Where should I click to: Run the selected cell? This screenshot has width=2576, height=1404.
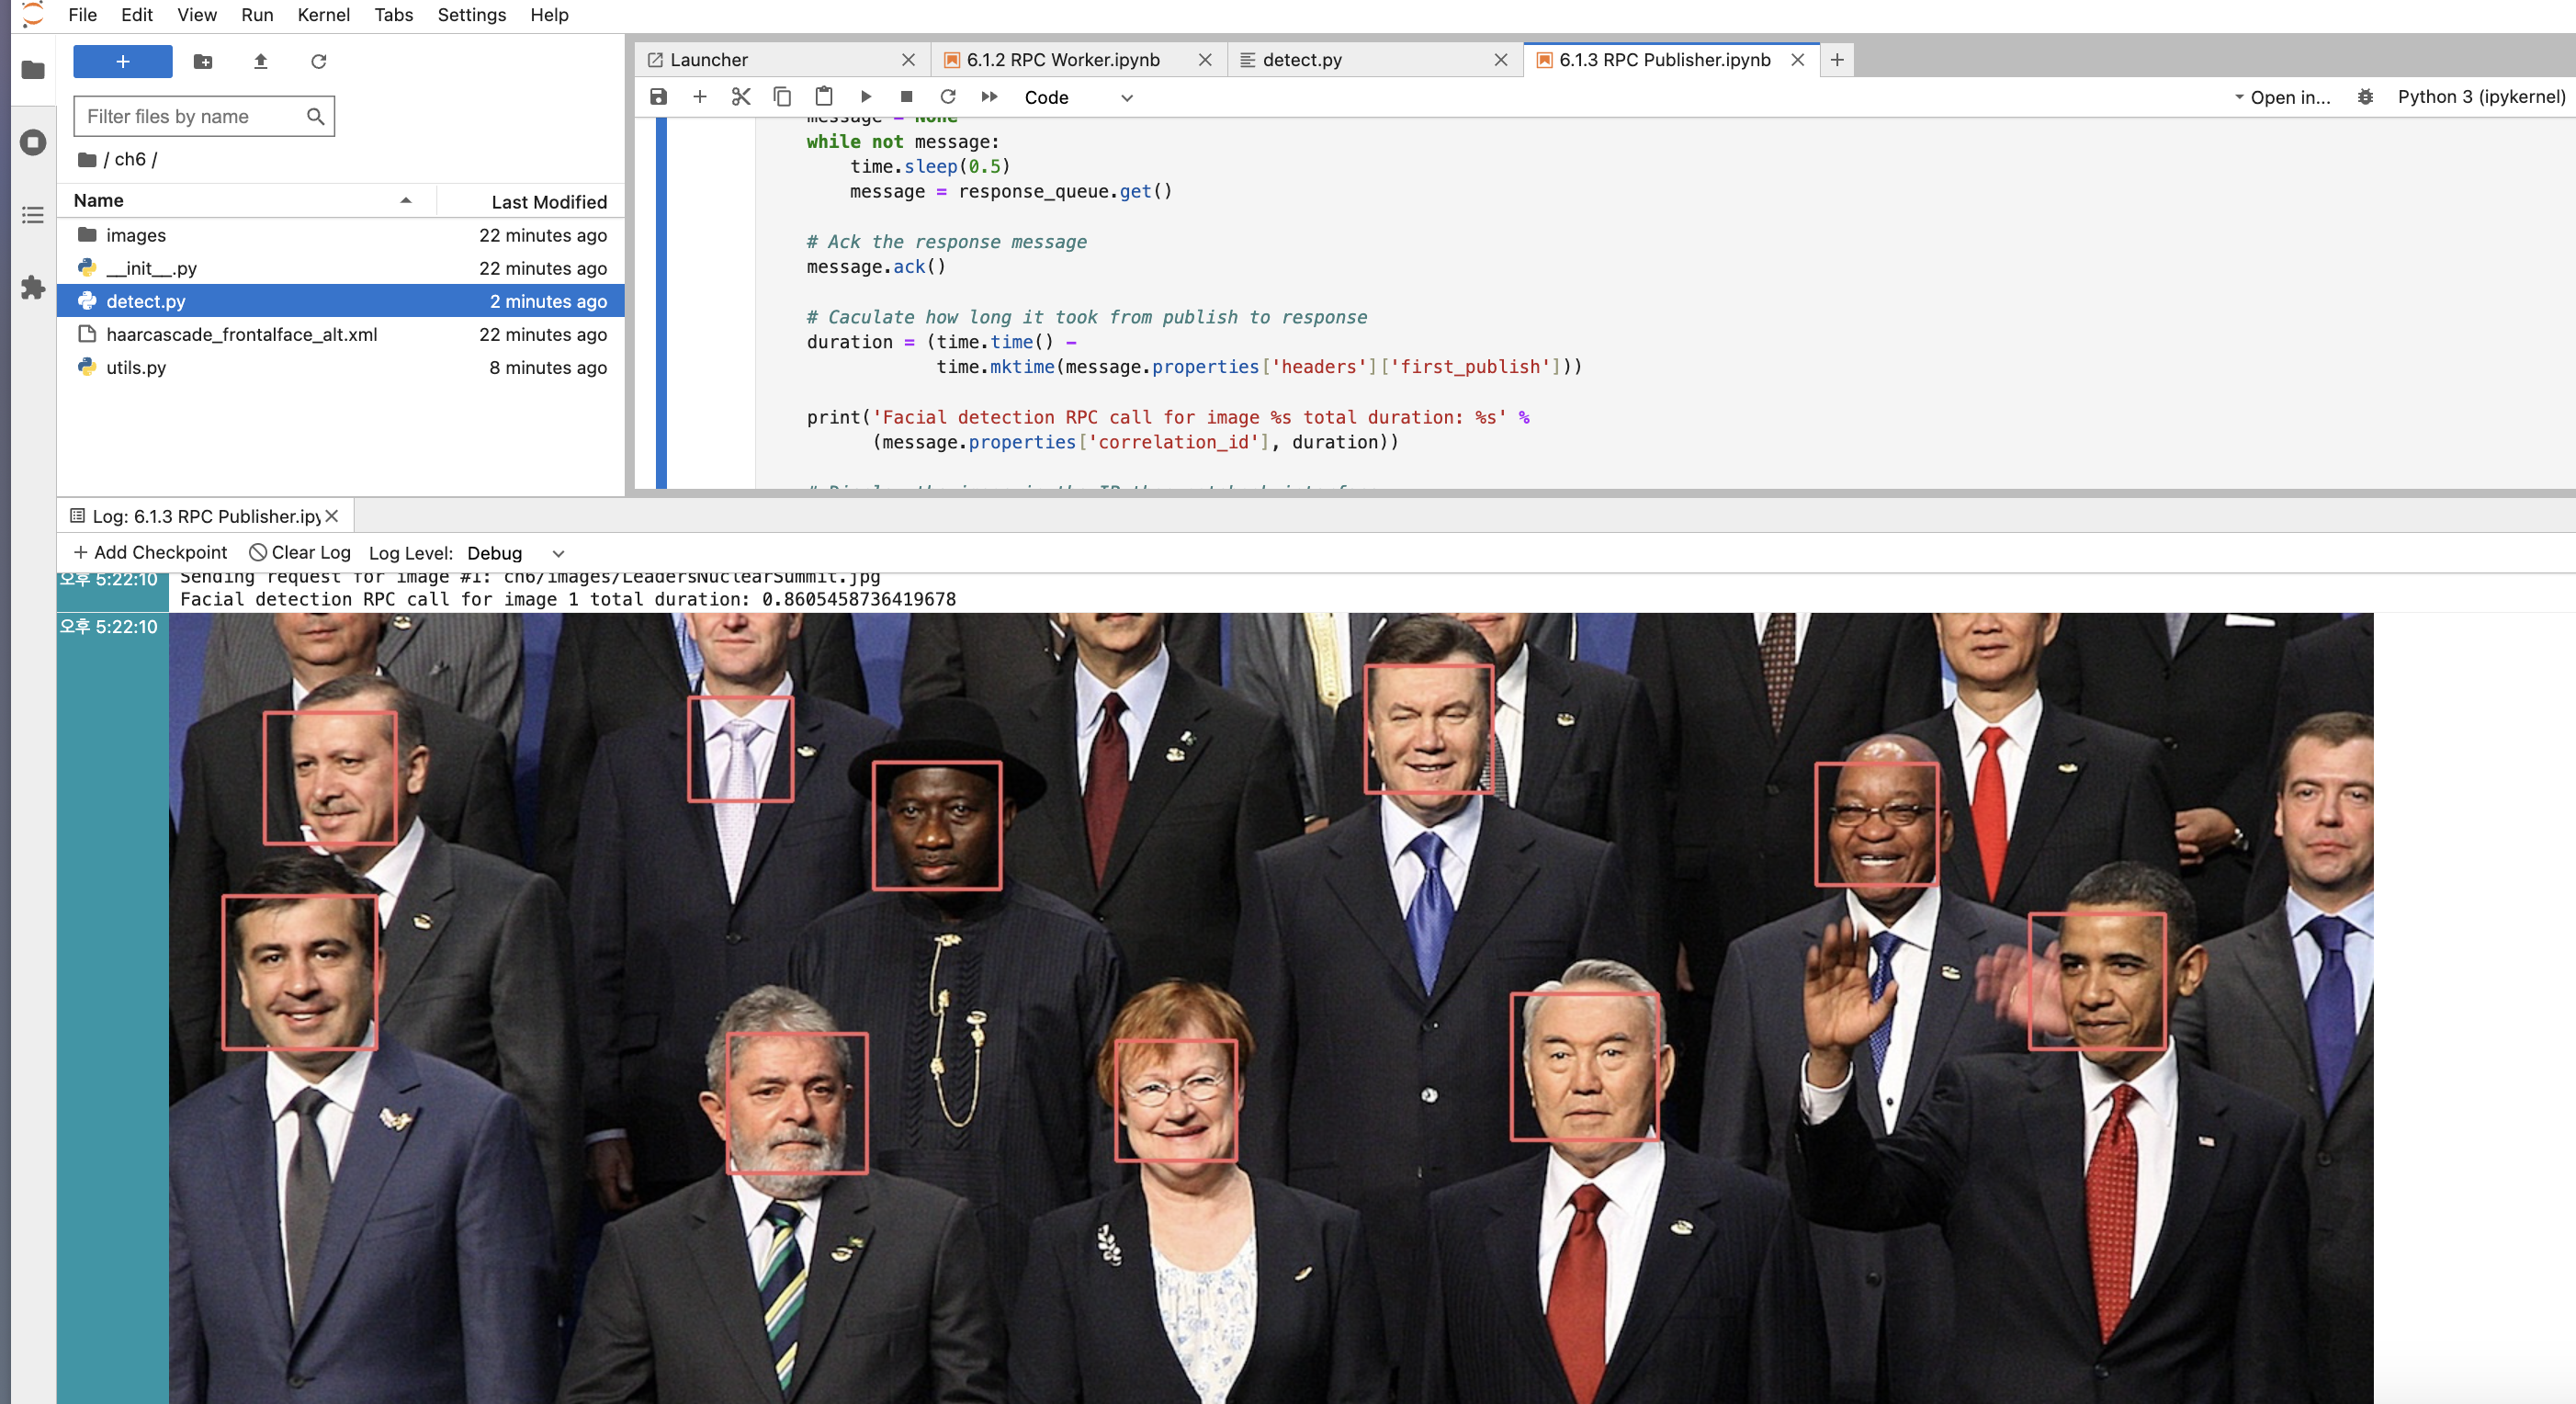[x=866, y=97]
